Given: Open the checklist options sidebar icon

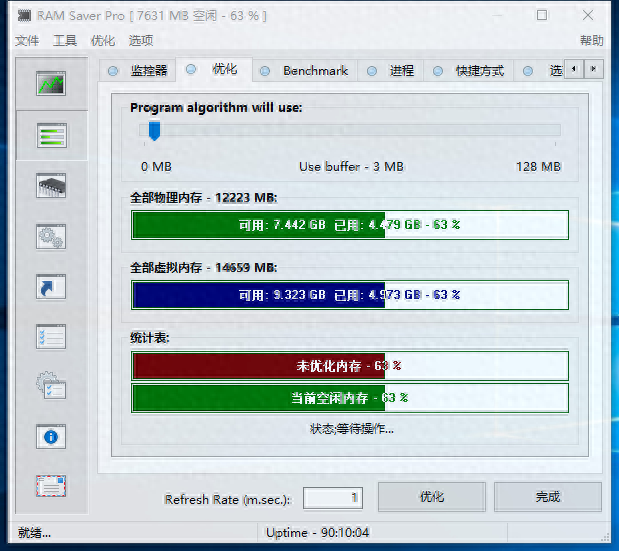Looking at the screenshot, I should 51,337.
